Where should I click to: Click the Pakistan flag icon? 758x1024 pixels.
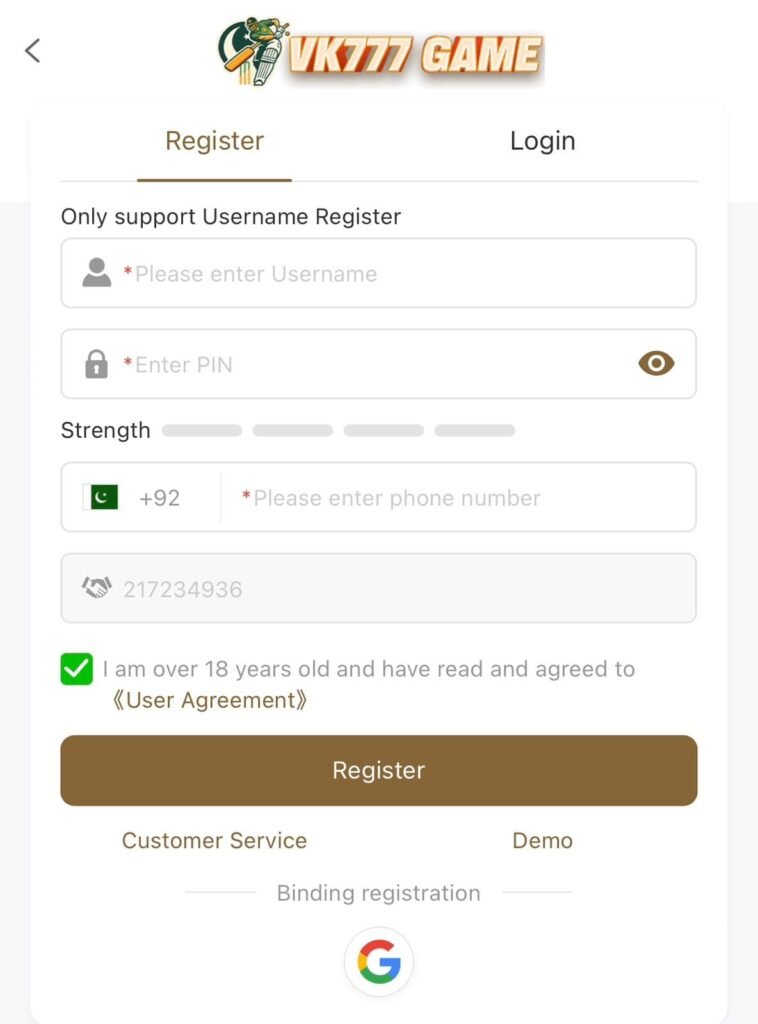pos(101,497)
